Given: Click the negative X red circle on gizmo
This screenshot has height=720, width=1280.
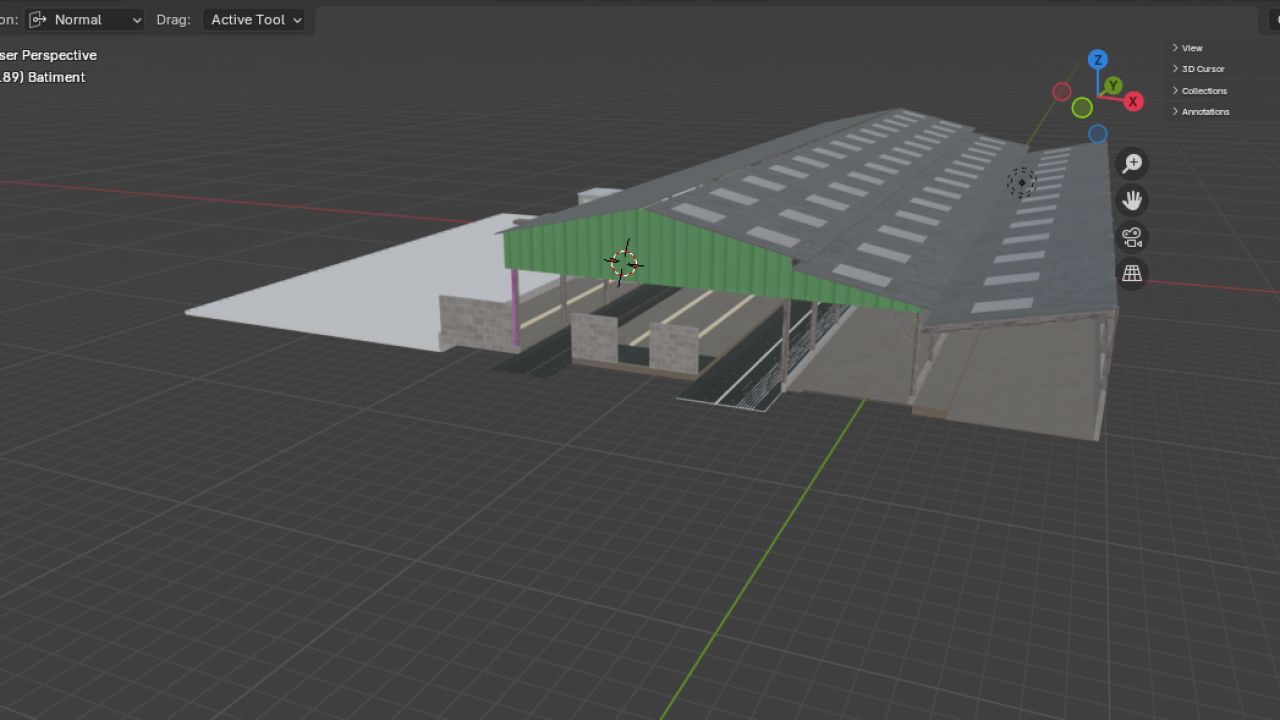Looking at the screenshot, I should pyautogui.click(x=1062, y=92).
